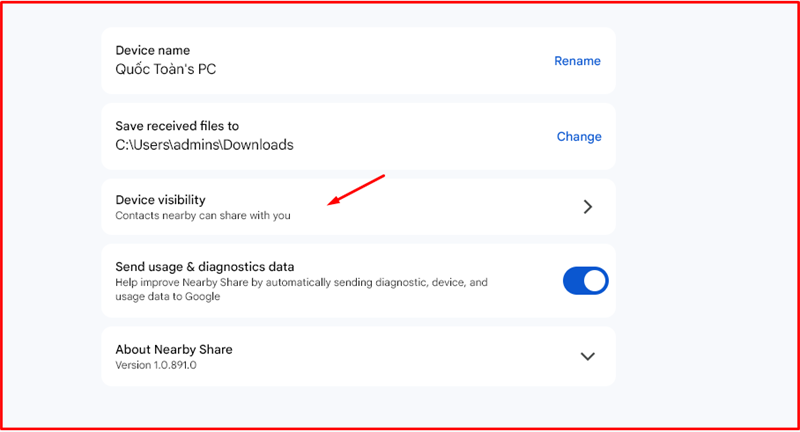The height and width of the screenshot is (432, 800).
Task: Expand About Nearby Share with down chevron
Action: pyautogui.click(x=588, y=356)
